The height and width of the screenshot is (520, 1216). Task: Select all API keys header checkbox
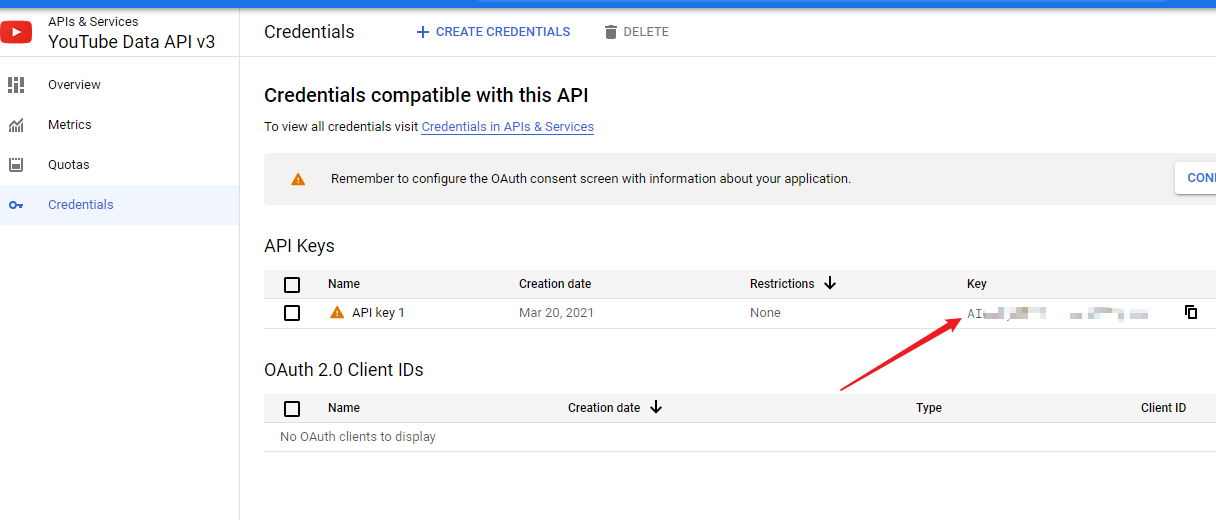292,284
